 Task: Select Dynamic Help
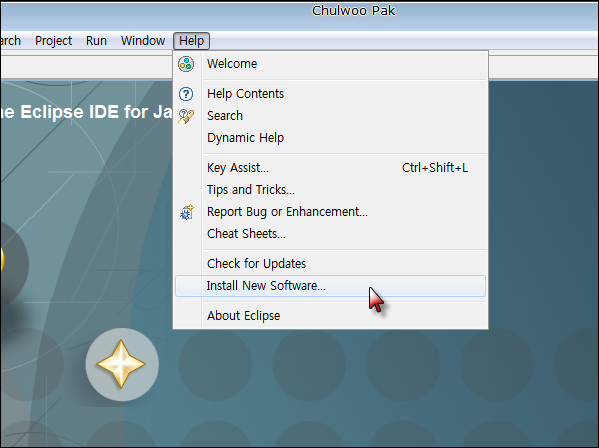[330, 137]
